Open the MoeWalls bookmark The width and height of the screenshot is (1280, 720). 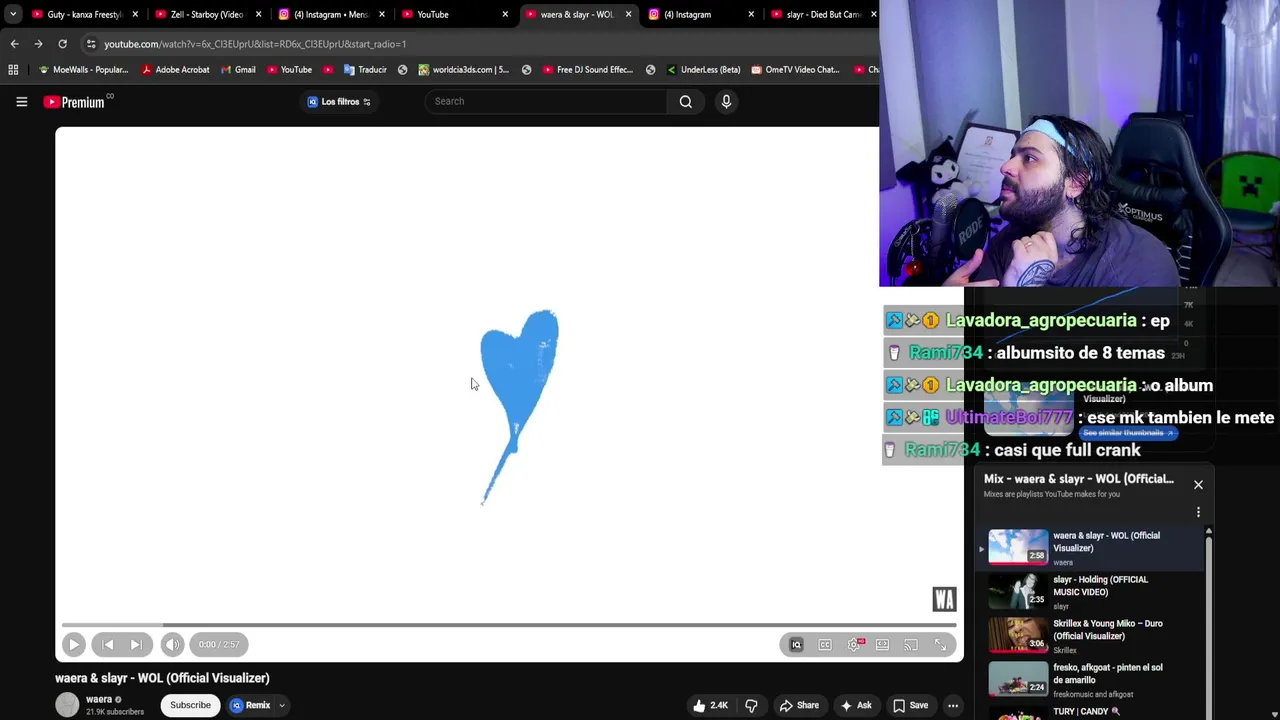pyautogui.click(x=84, y=70)
